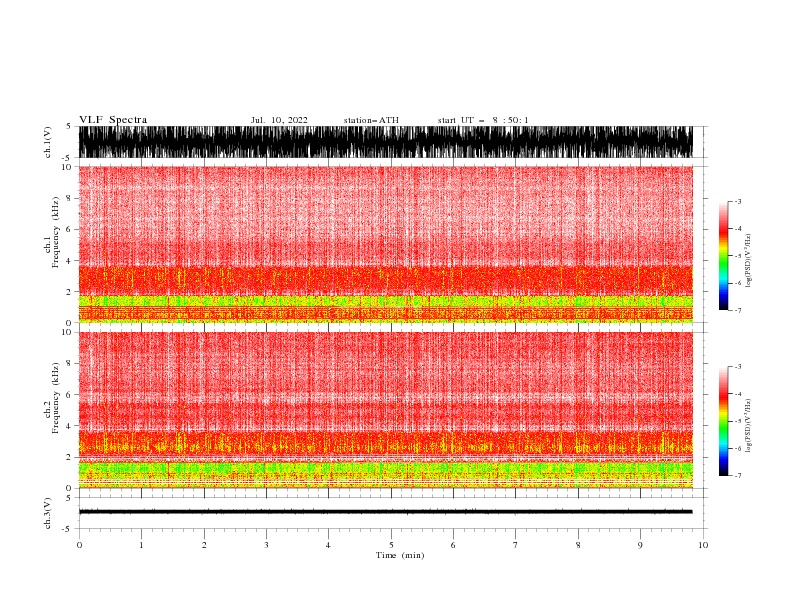Click the time axis tick label "6"

point(453,545)
